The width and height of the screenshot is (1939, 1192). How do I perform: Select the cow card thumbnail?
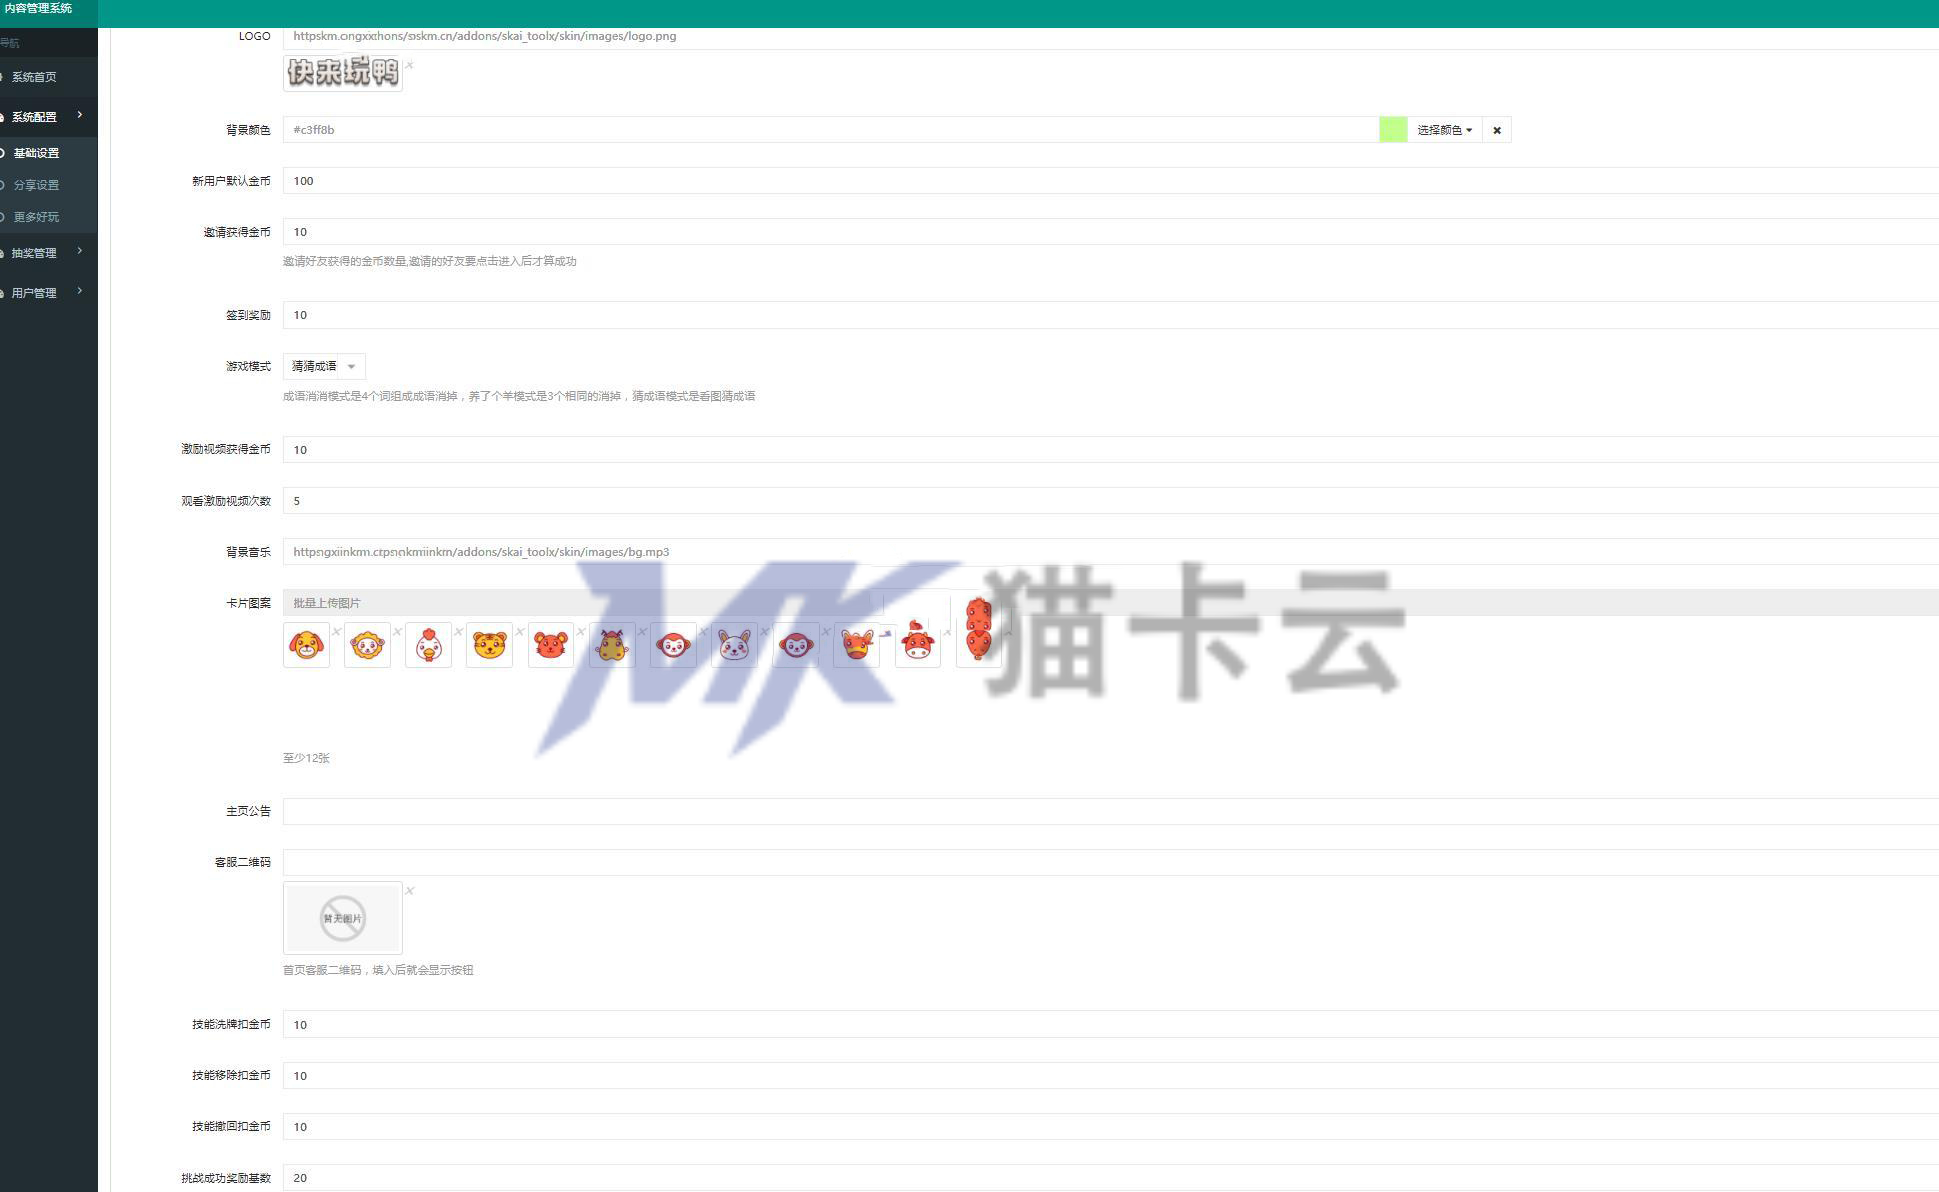pos(917,645)
